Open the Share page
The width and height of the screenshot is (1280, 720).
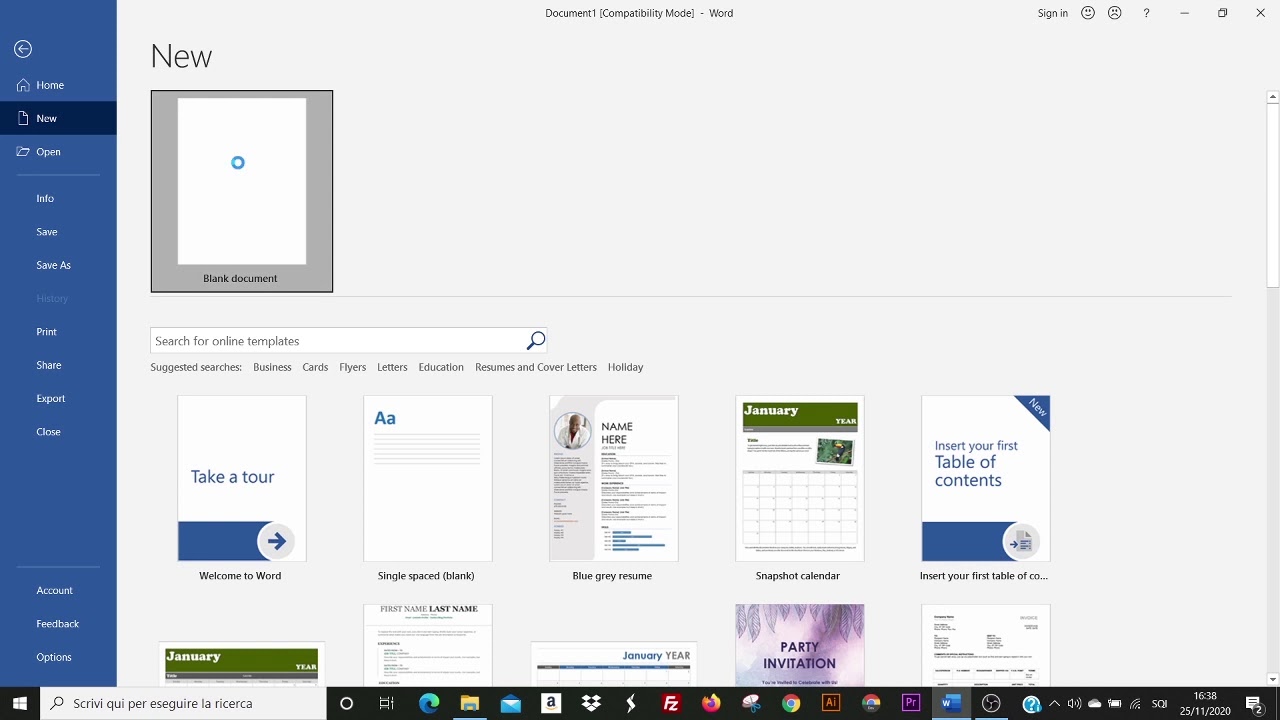pos(58,365)
